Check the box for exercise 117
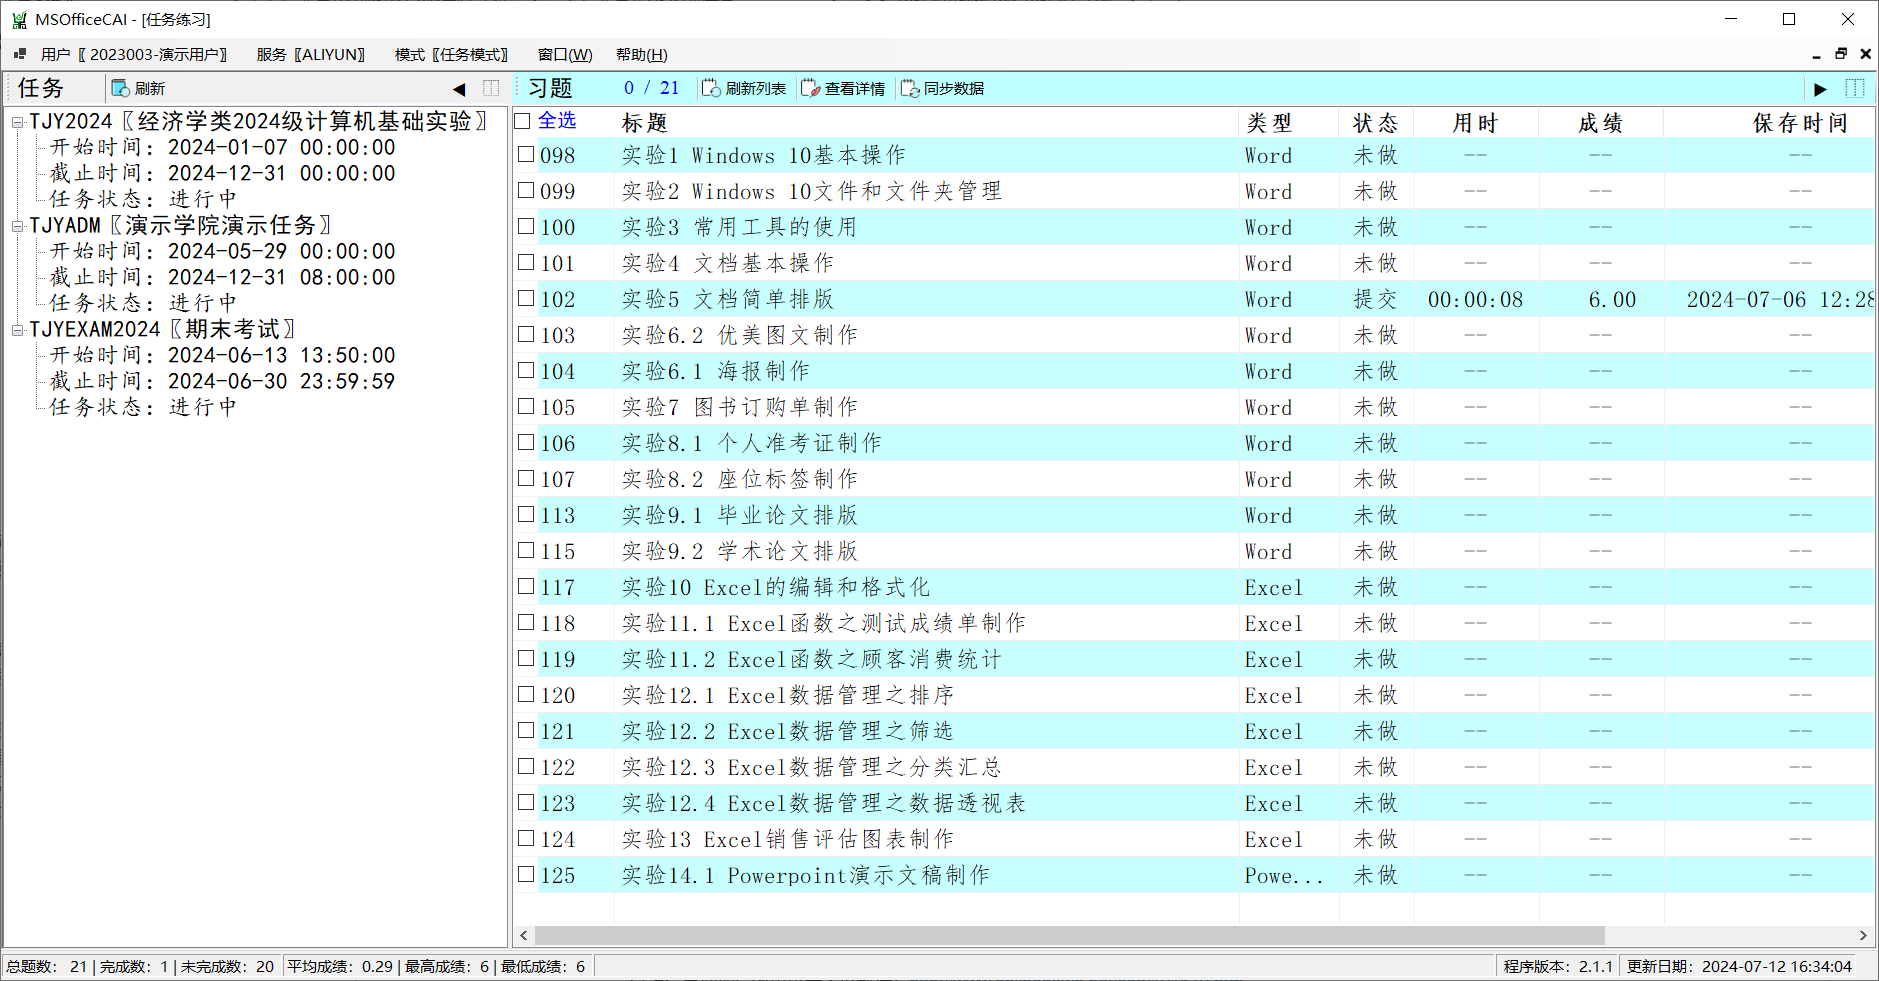Viewport: 1879px width, 981px height. click(x=526, y=586)
